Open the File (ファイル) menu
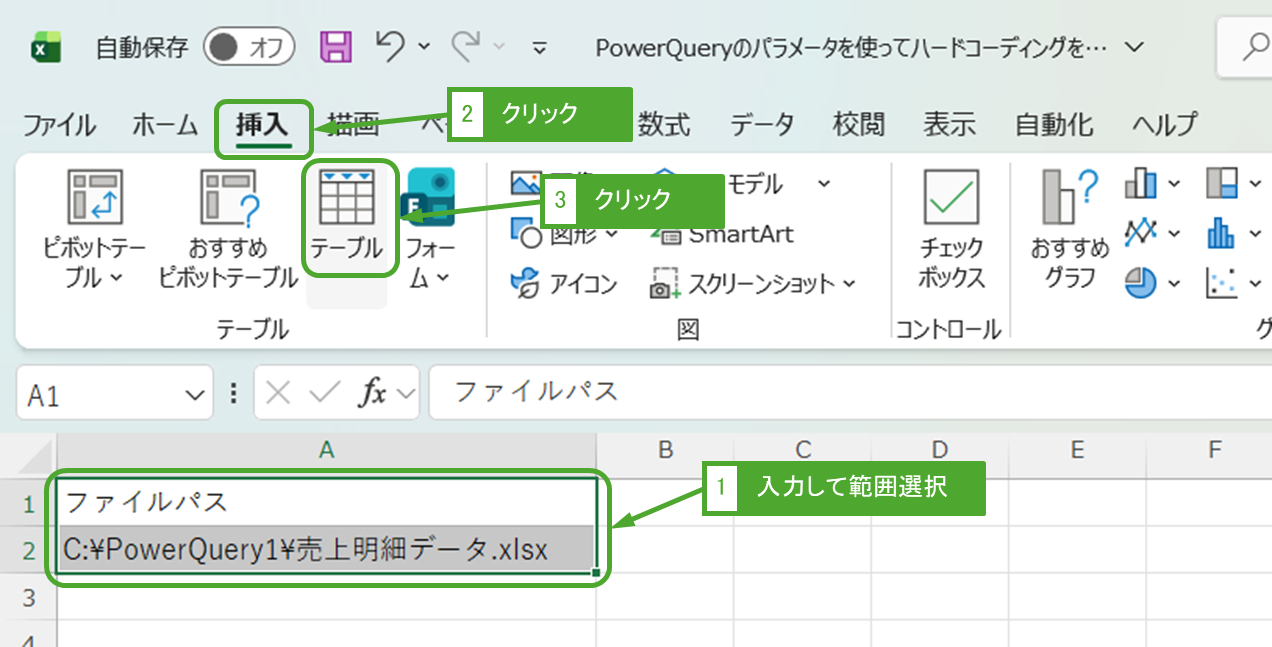Screen dimensions: 1272x647 (x=59, y=125)
